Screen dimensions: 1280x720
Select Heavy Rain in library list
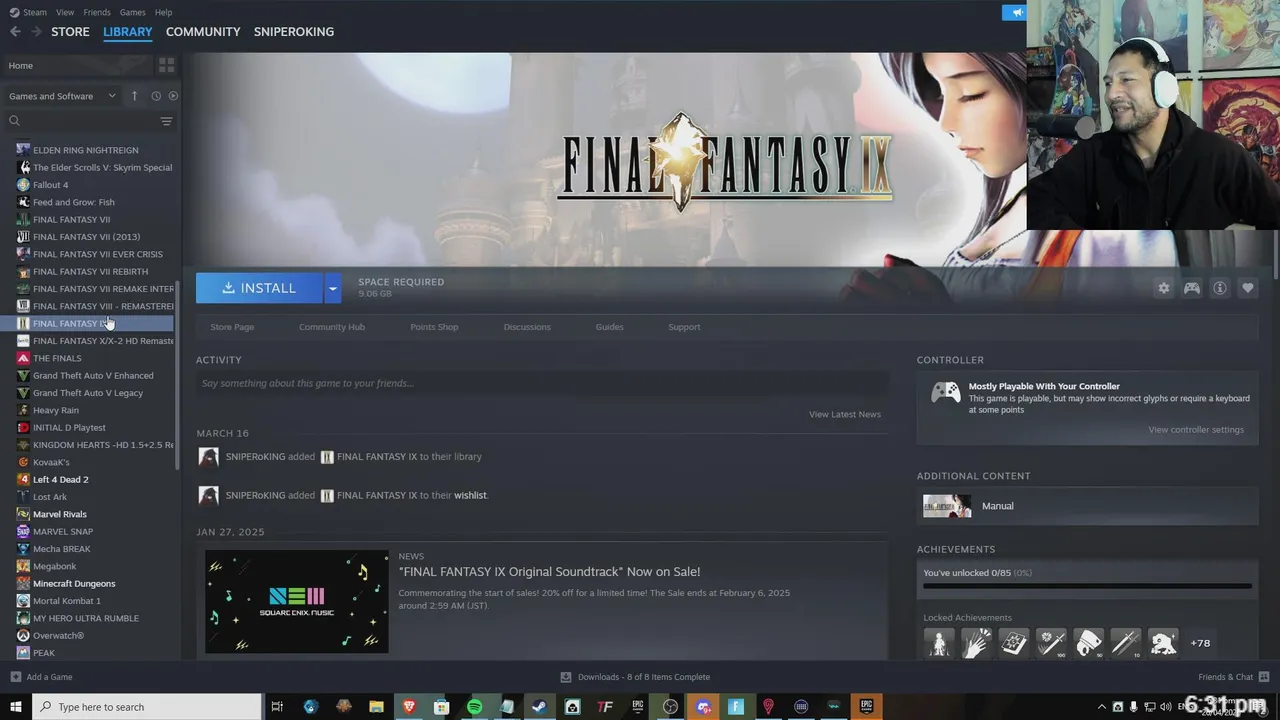tap(56, 410)
